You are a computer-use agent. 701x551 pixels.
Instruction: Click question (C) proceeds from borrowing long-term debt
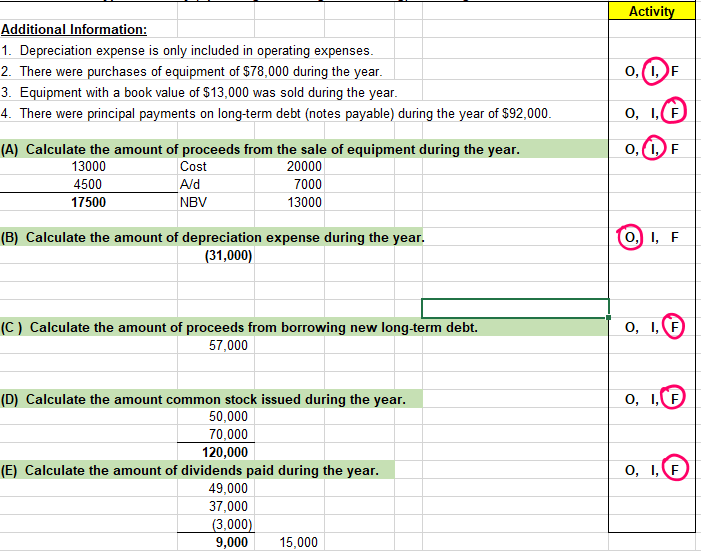304,327
